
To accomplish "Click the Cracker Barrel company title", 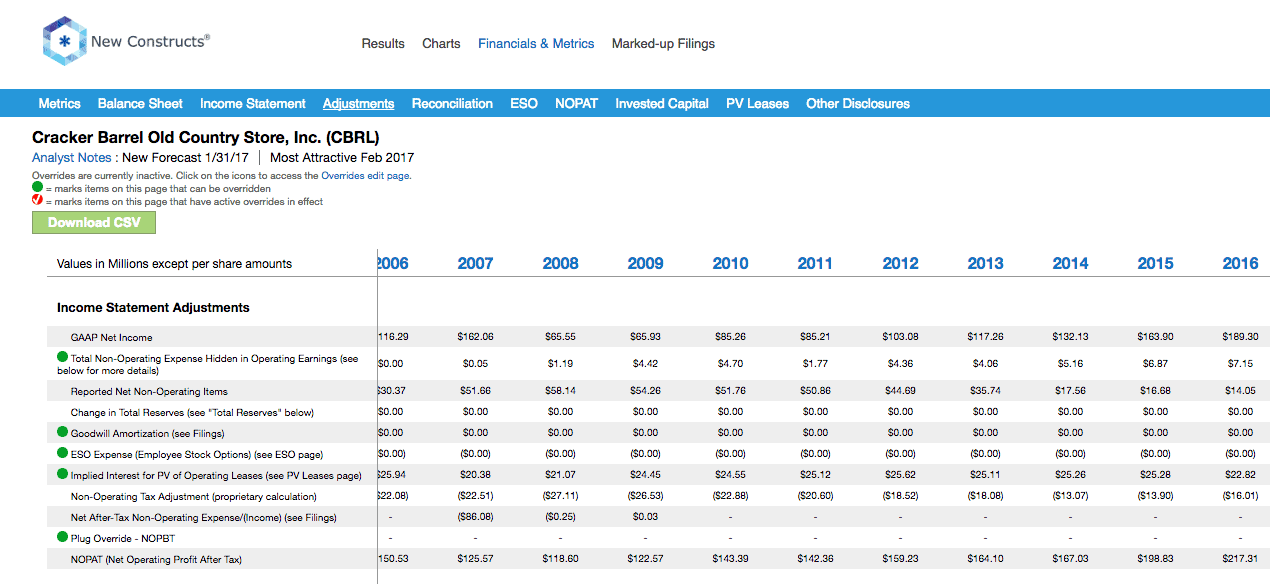I will coord(206,137).
